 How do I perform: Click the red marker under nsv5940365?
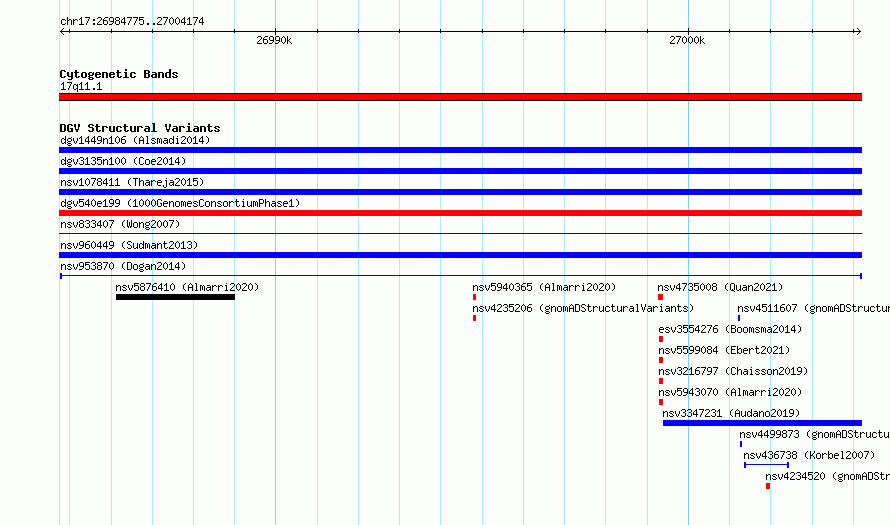coord(475,297)
